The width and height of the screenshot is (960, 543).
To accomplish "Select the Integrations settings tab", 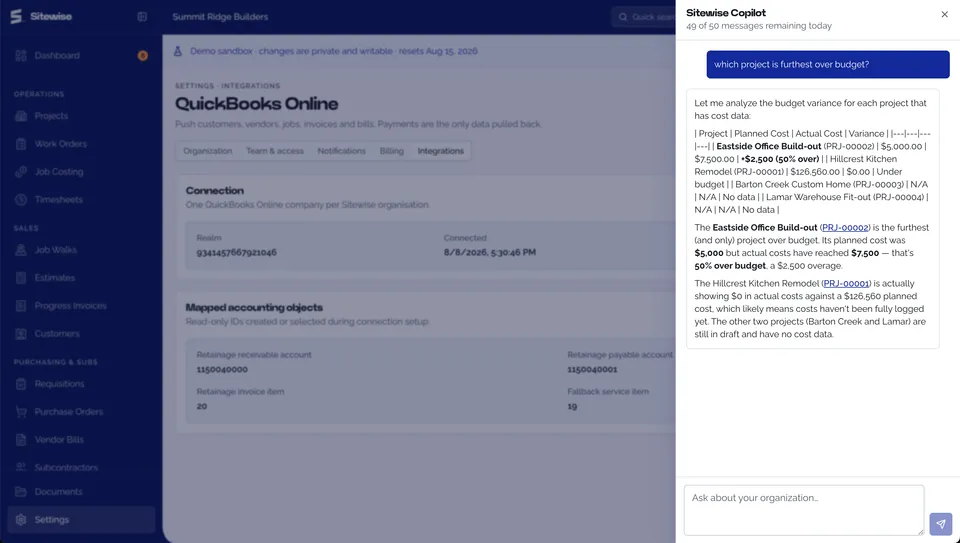I will (440, 151).
